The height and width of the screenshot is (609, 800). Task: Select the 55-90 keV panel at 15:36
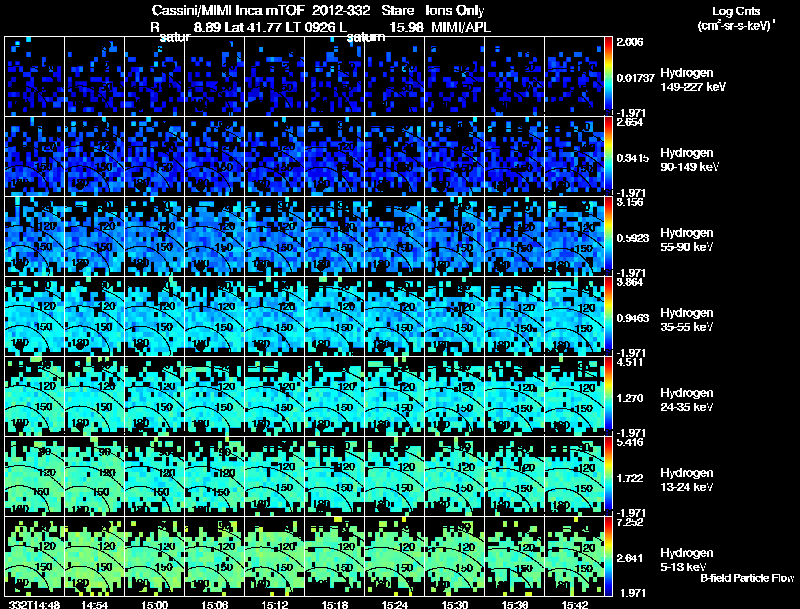coord(514,236)
